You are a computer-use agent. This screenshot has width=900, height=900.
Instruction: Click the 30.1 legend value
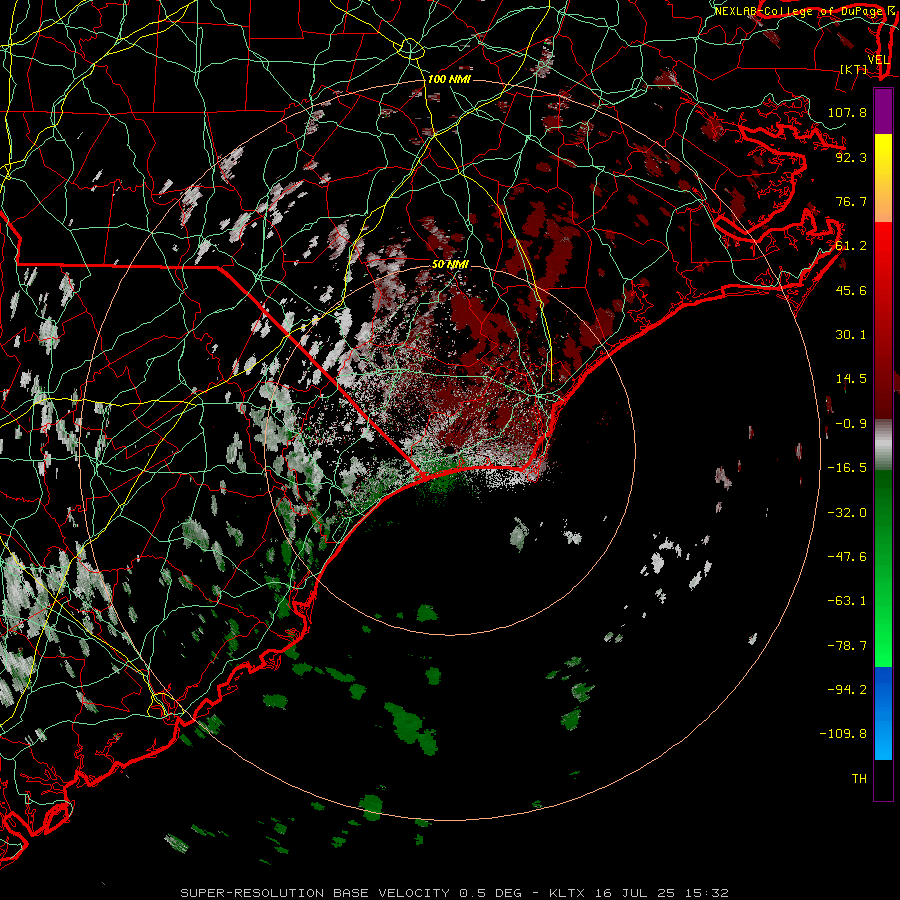(851, 335)
